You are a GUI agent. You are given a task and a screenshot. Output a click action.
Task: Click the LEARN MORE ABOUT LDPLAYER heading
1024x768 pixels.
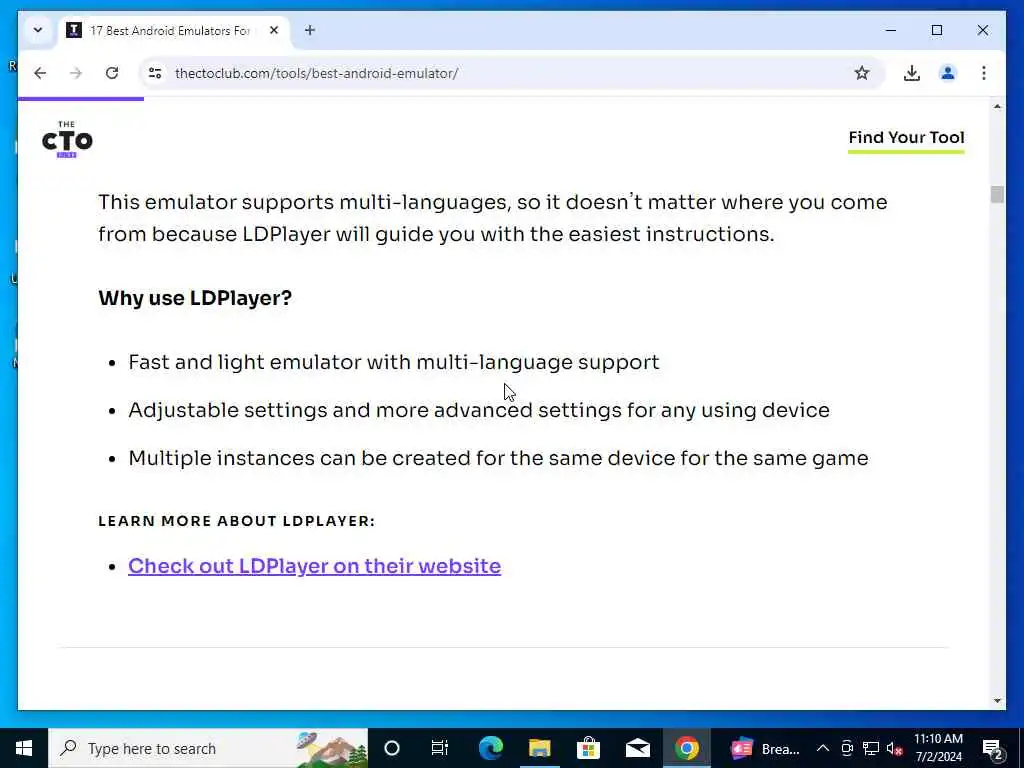[236, 521]
